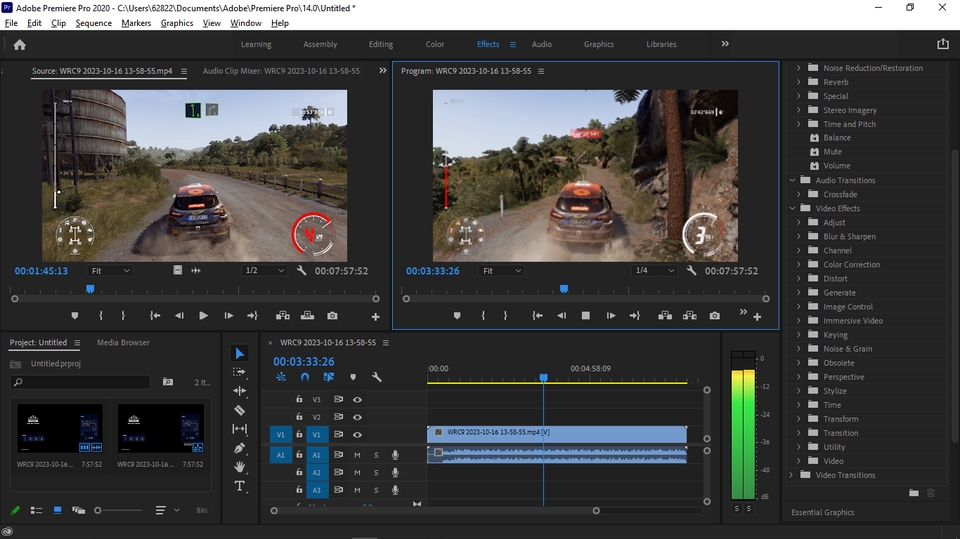Click Extract button in Program monitor

(689, 315)
